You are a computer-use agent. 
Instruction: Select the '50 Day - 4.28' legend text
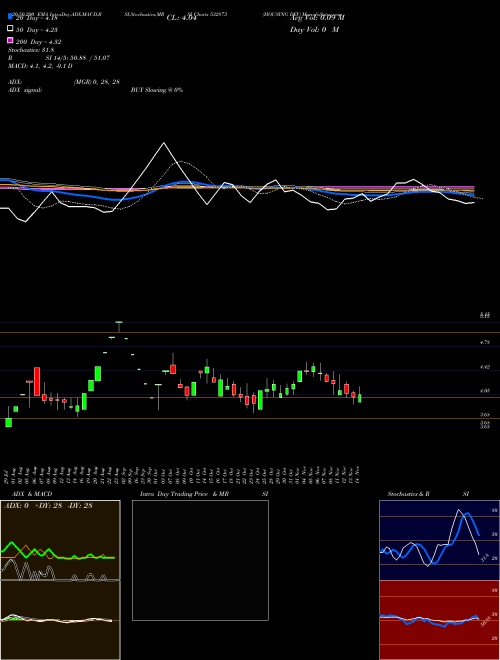[37, 30]
